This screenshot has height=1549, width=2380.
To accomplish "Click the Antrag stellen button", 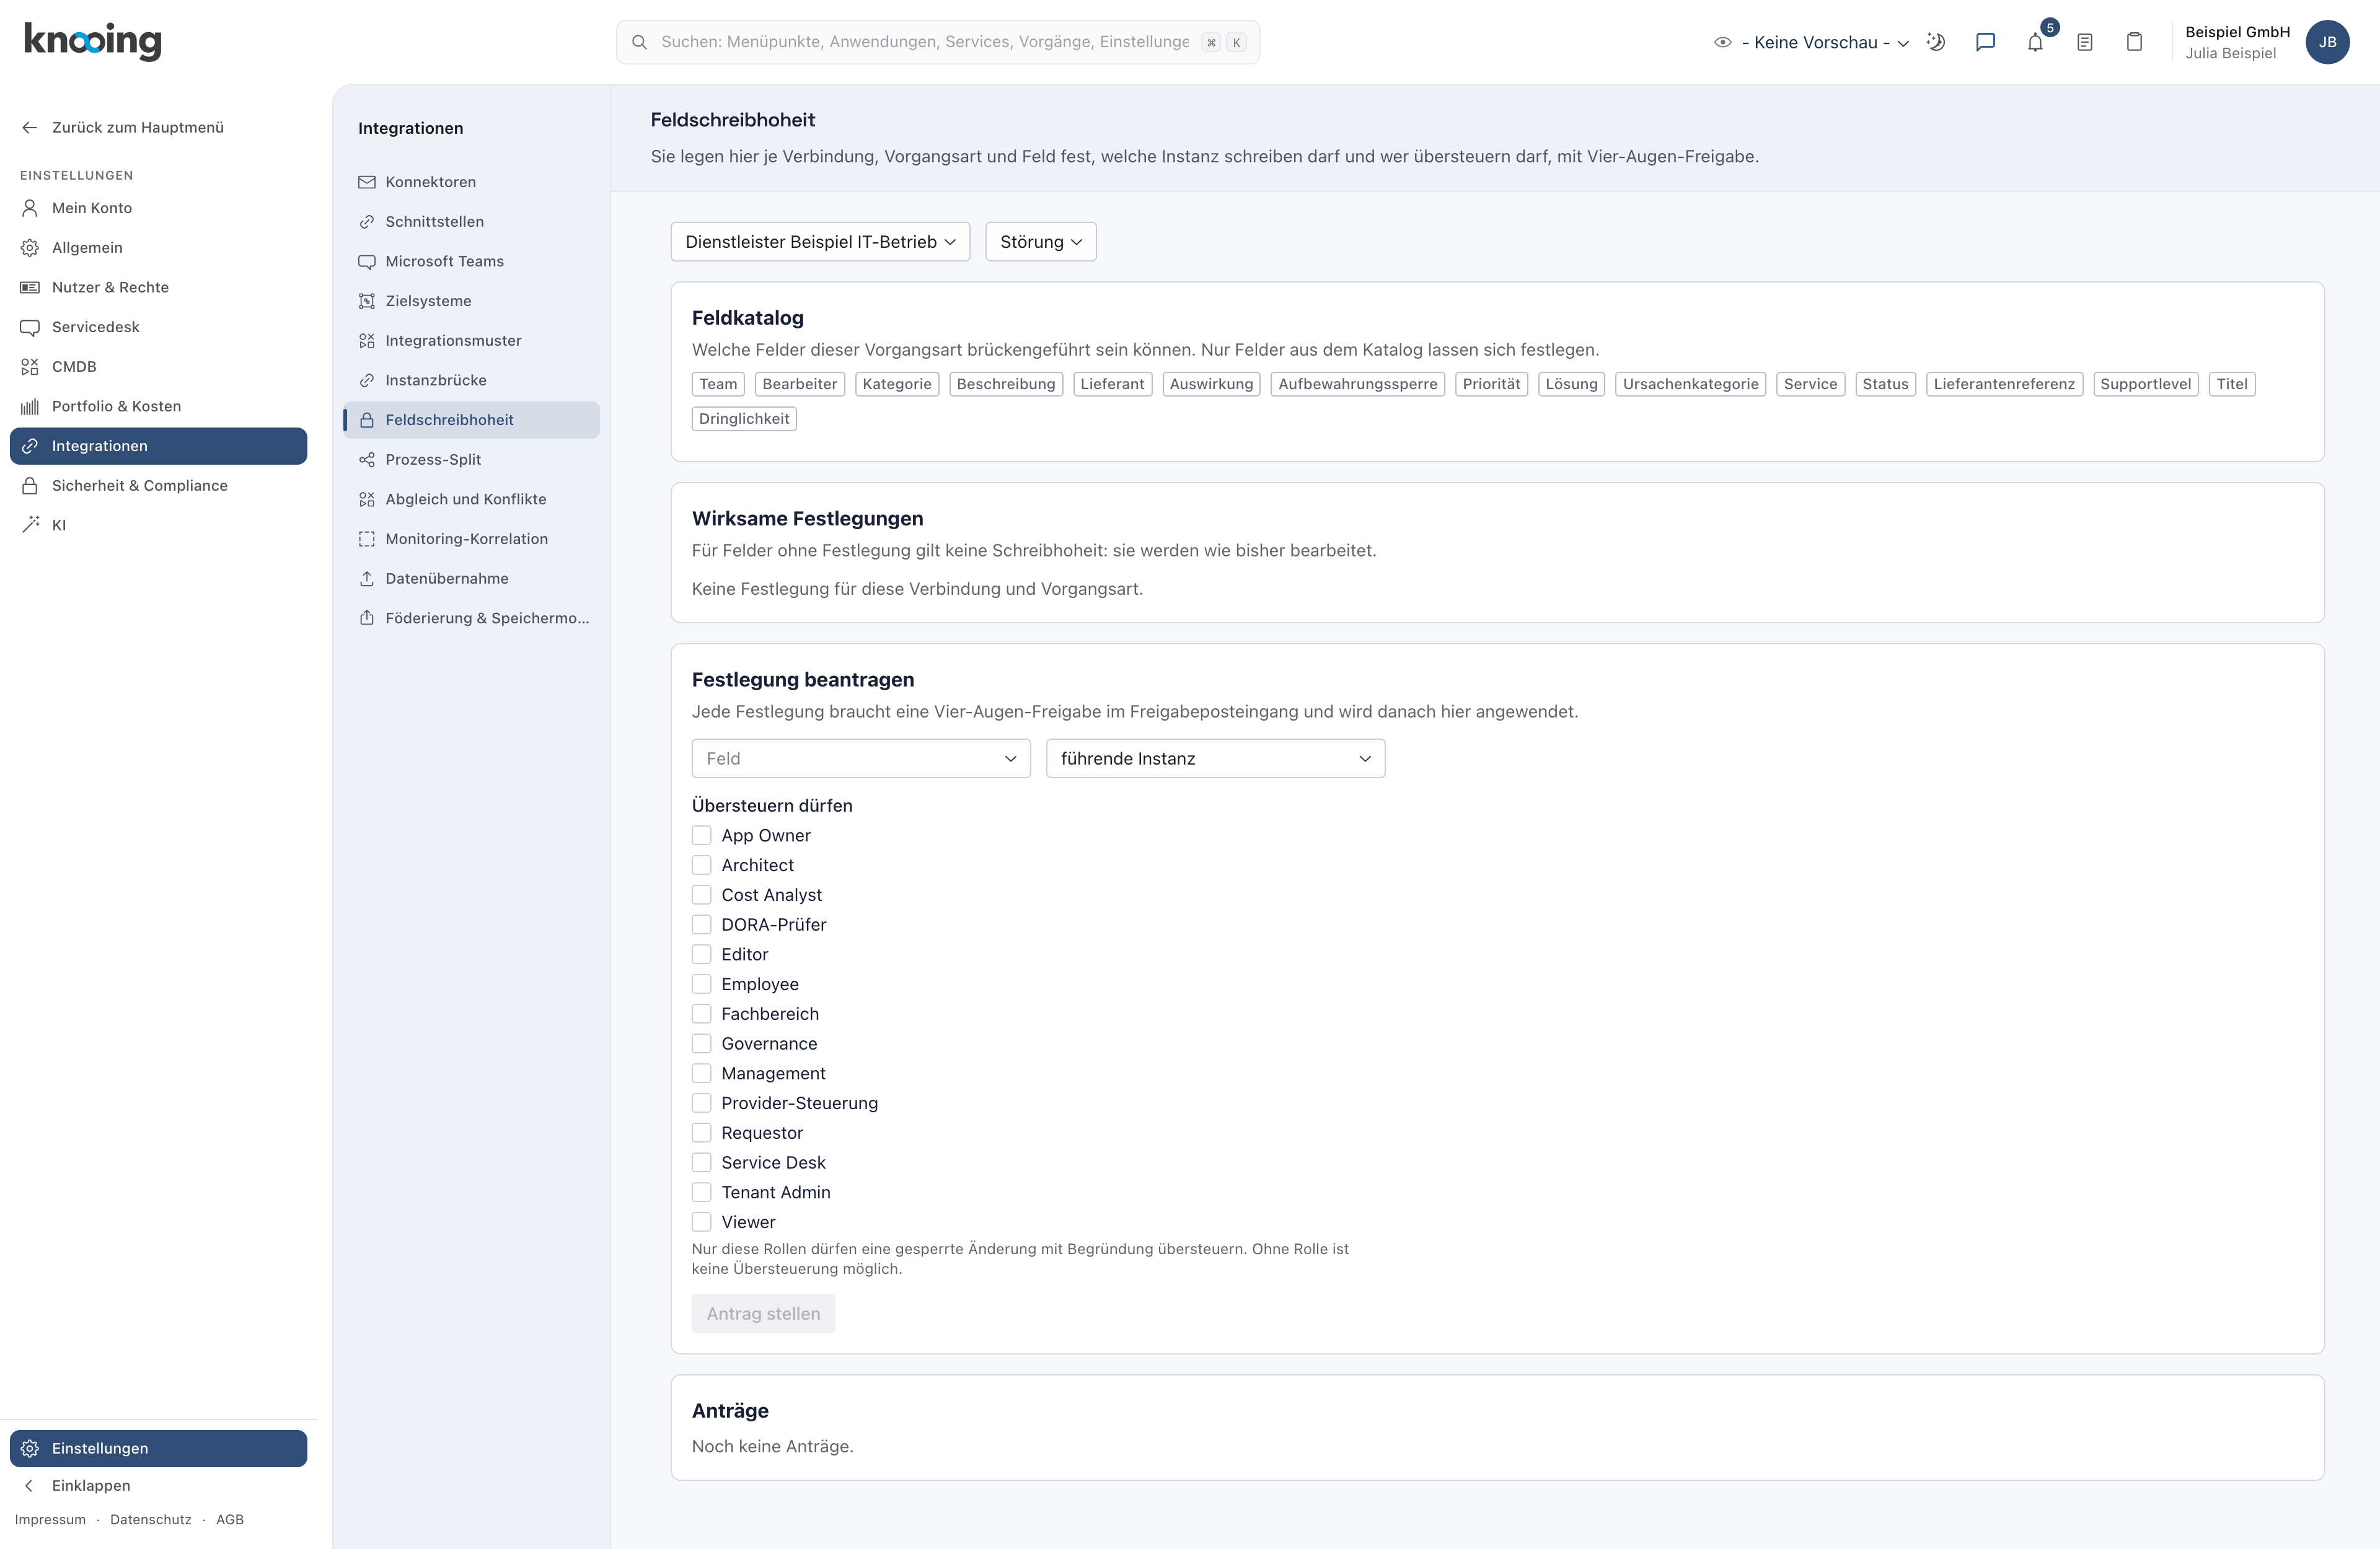I will [x=763, y=1314].
